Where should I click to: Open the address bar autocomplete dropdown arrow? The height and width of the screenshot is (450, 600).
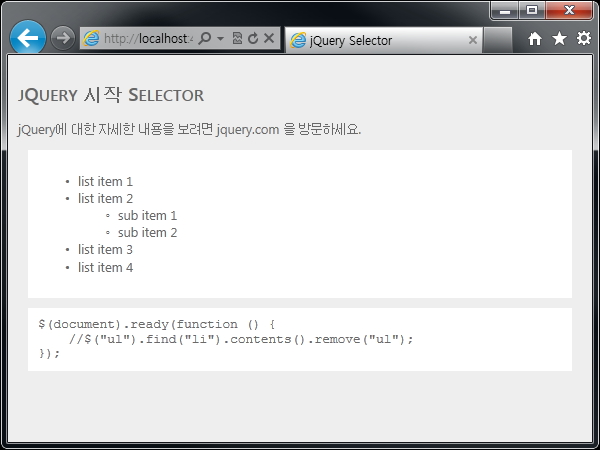point(220,38)
